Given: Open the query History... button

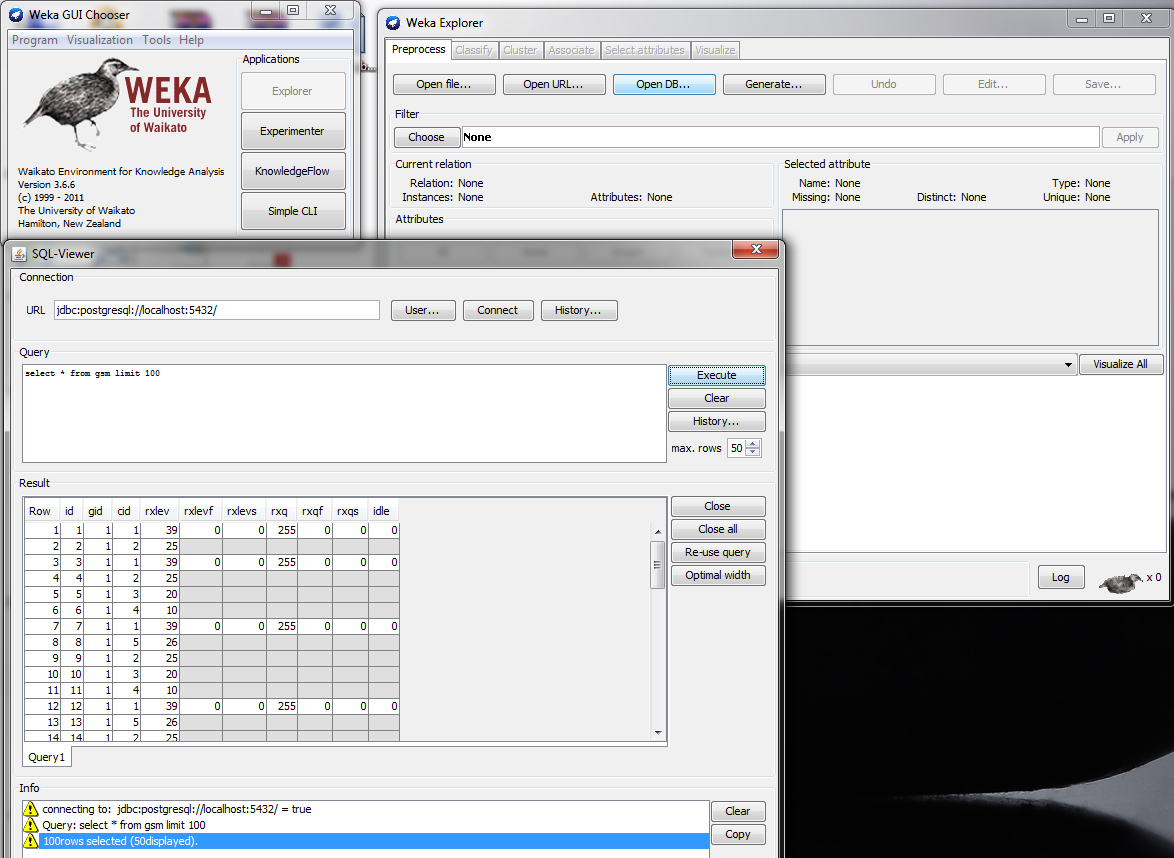Looking at the screenshot, I should pyautogui.click(x=717, y=422).
